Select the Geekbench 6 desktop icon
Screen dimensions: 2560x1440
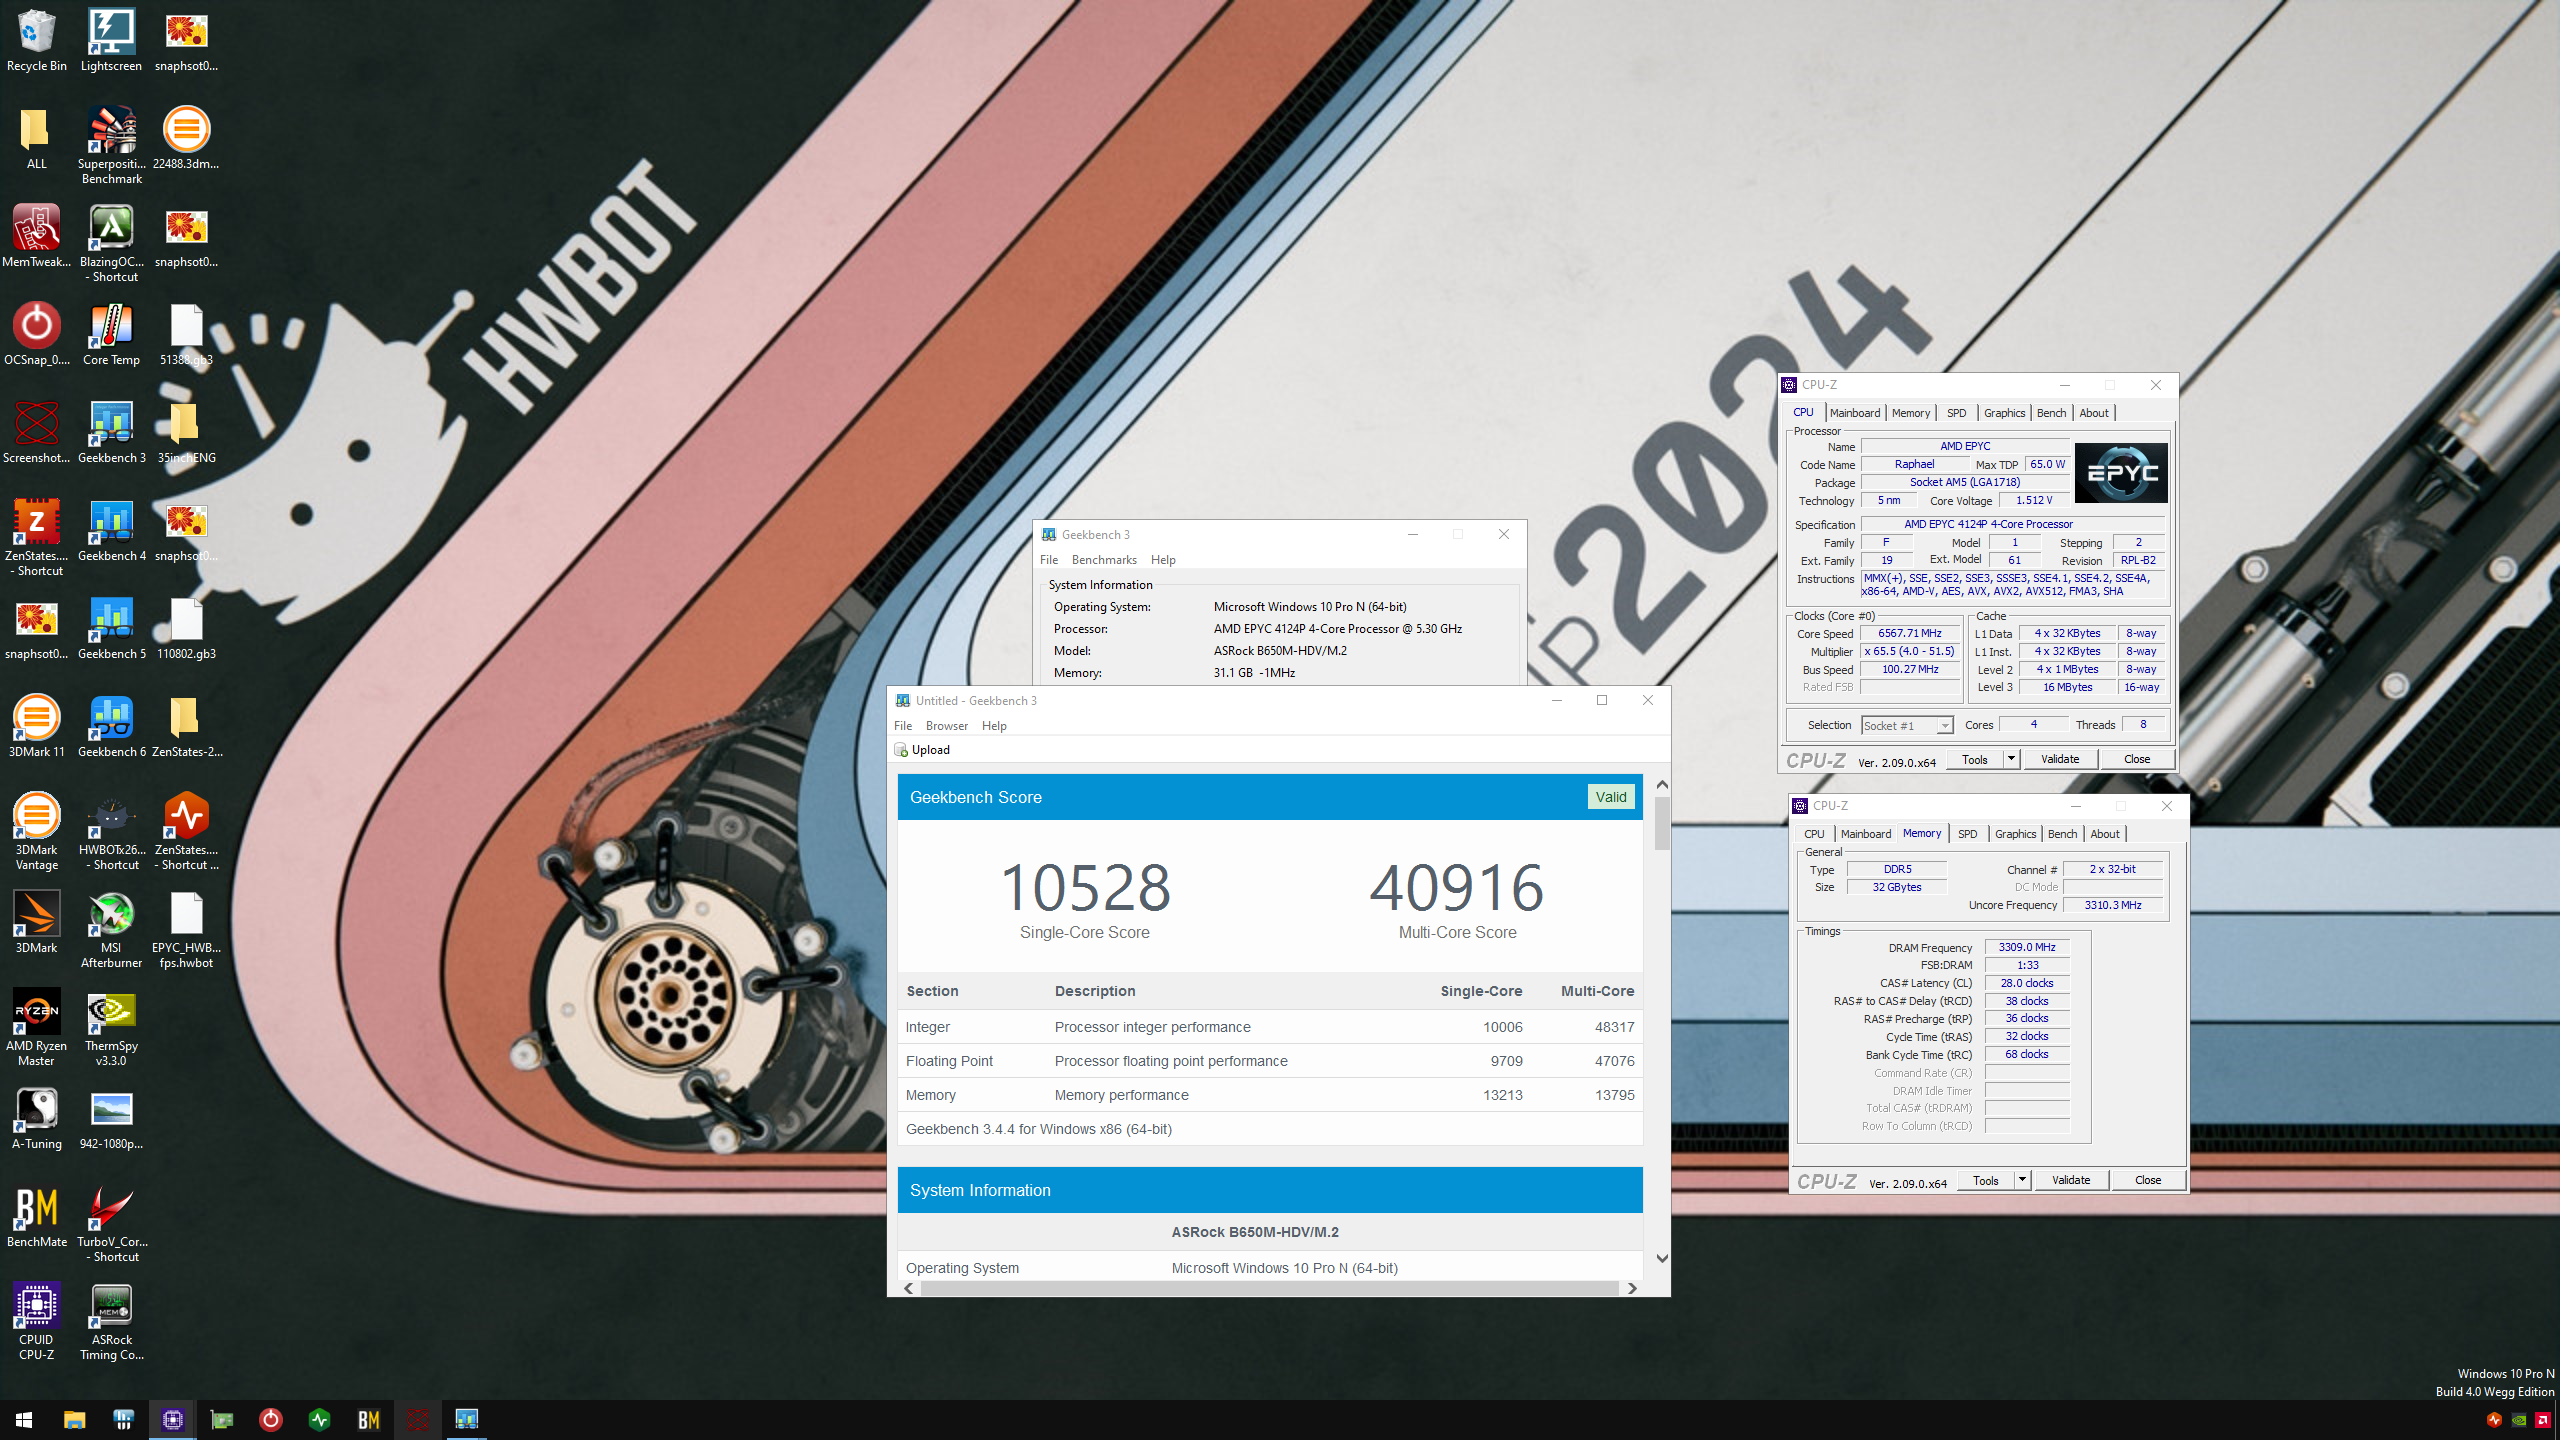111,727
